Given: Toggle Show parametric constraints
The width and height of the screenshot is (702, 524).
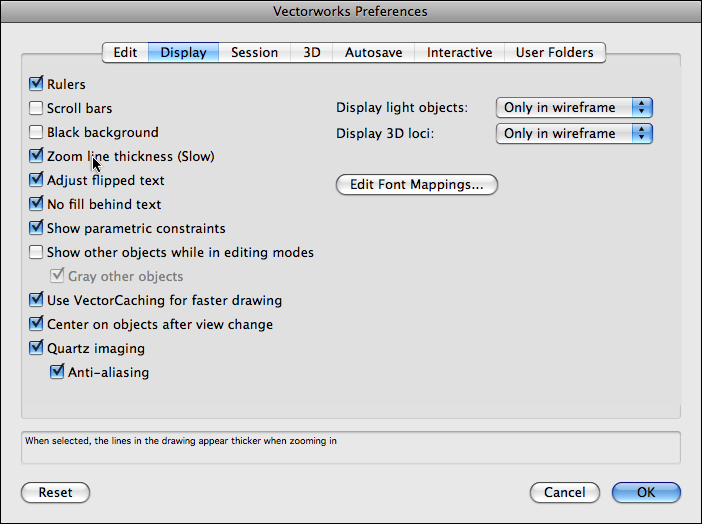Looking at the screenshot, I should [x=37, y=229].
